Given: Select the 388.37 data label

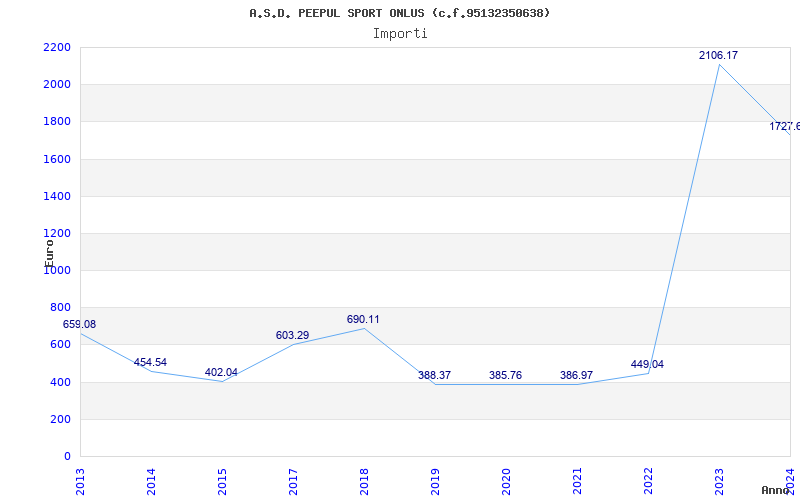Looking at the screenshot, I should point(434,375).
